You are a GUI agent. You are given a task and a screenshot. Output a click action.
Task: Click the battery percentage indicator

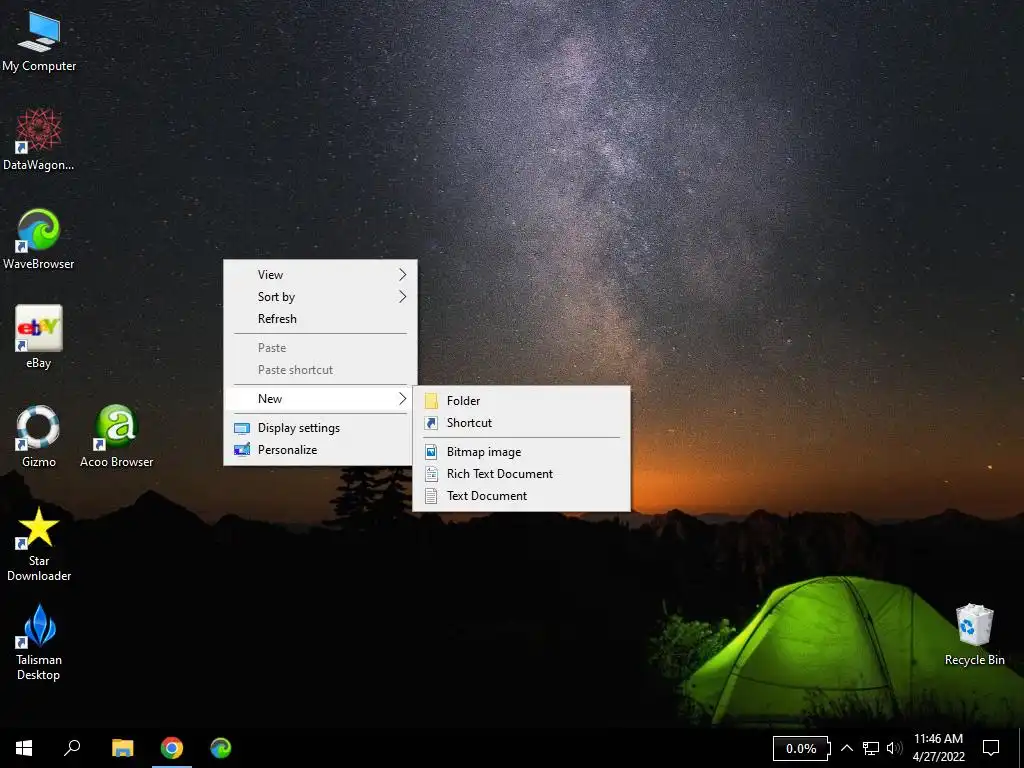[801, 748]
